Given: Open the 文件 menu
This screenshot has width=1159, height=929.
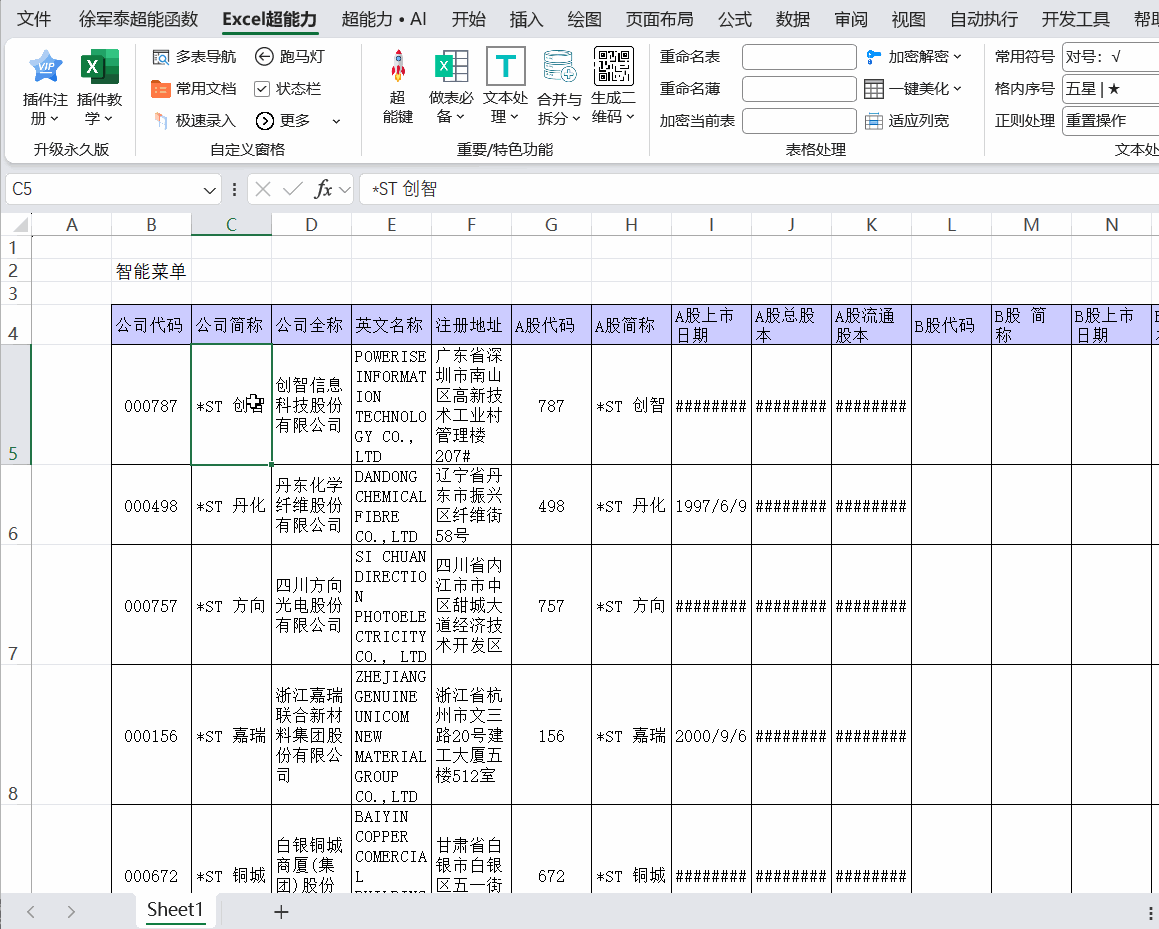Looking at the screenshot, I should [x=34, y=19].
